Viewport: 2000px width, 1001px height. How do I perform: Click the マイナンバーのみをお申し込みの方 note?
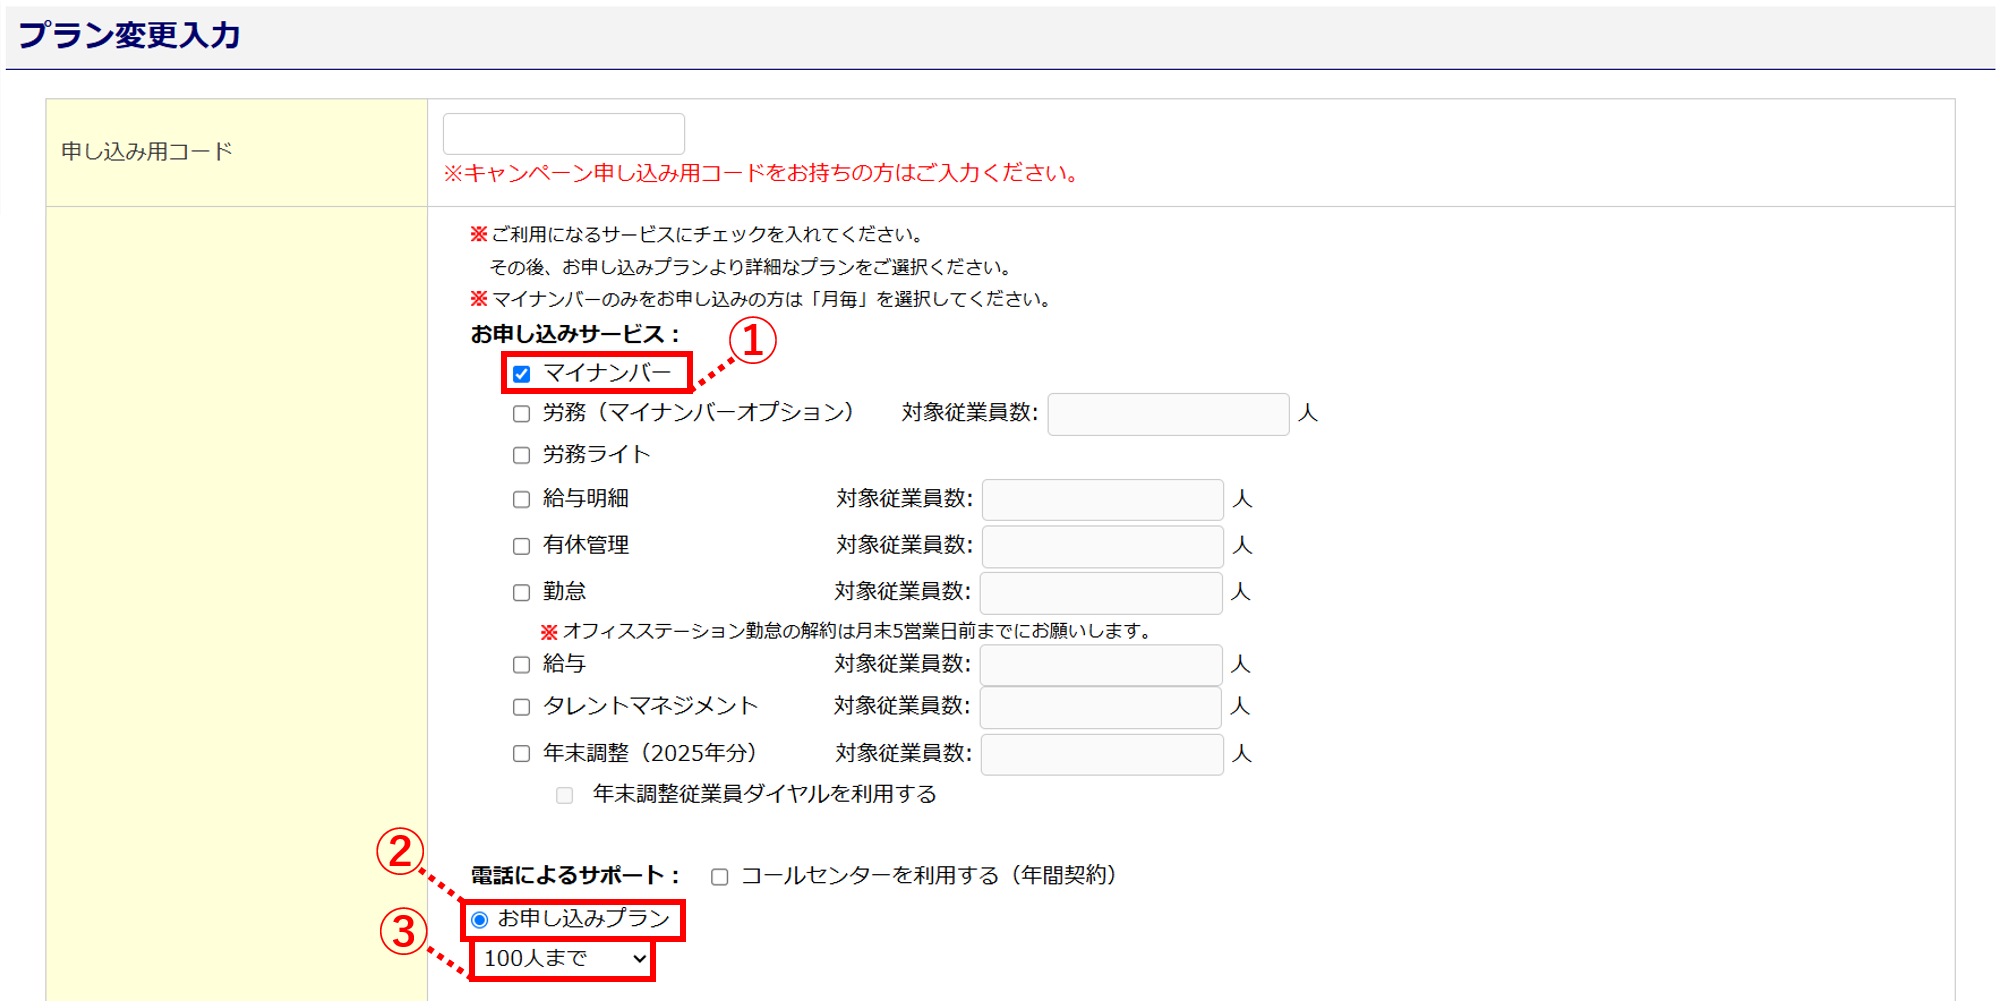click(761, 299)
